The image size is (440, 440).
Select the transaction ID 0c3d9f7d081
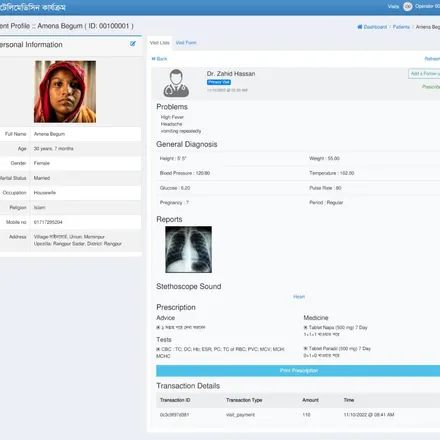click(x=174, y=415)
